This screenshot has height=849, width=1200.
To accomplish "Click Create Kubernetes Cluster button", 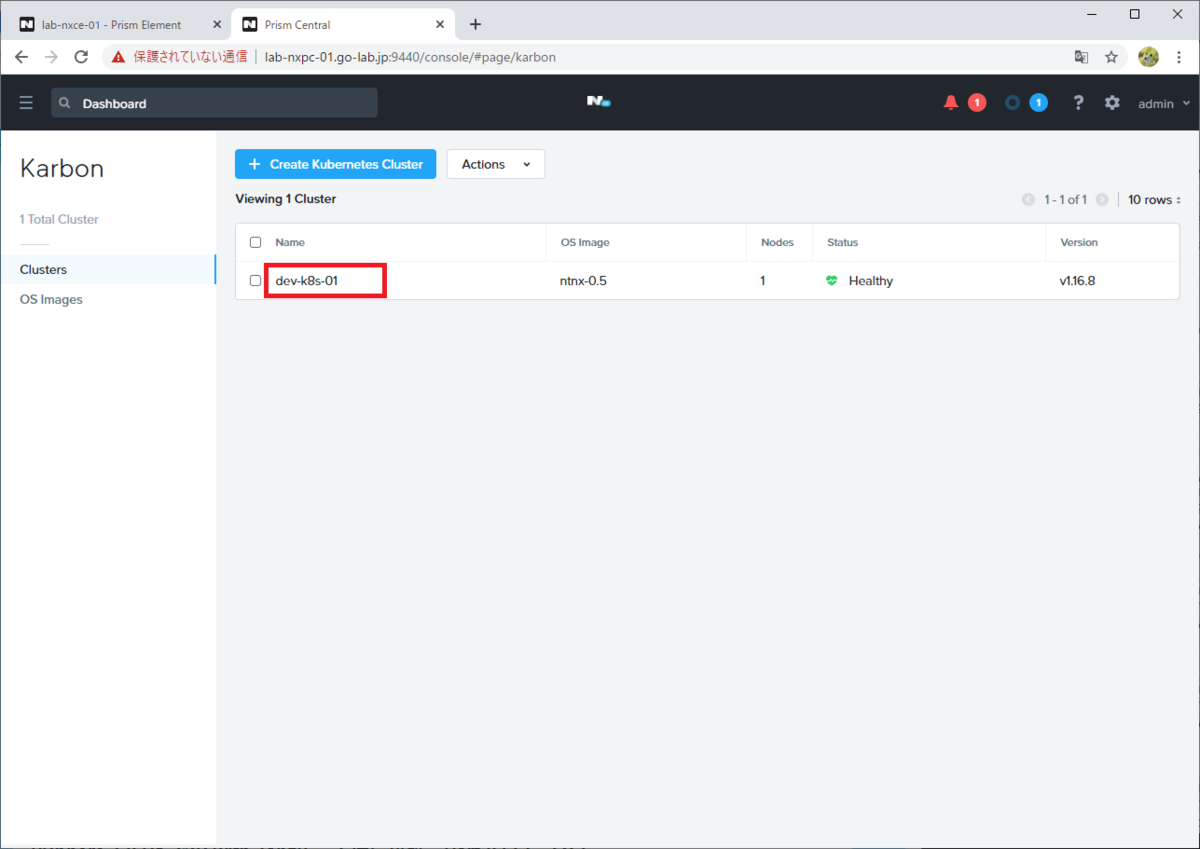I will pos(335,164).
